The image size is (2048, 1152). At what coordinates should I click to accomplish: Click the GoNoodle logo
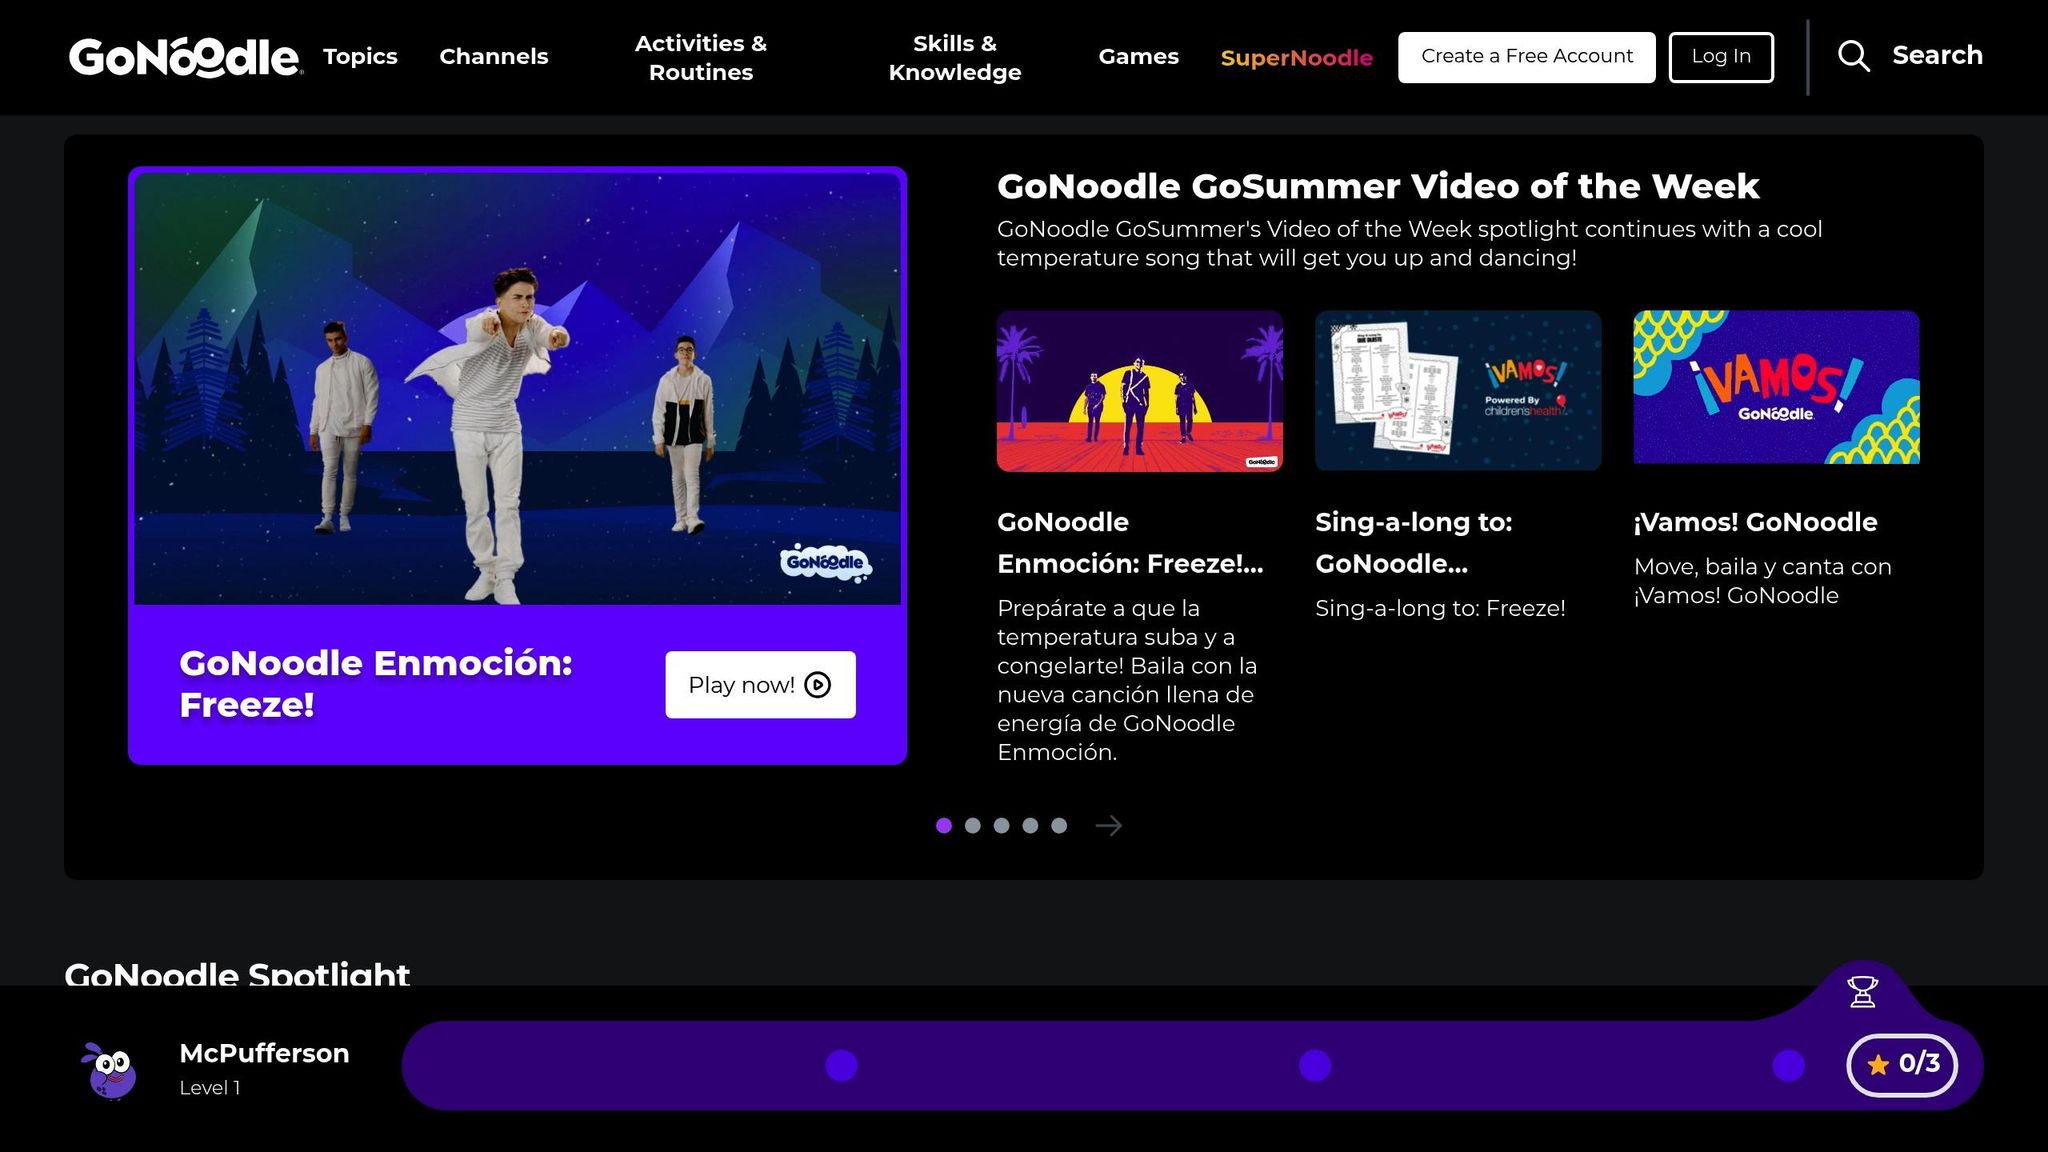click(185, 57)
